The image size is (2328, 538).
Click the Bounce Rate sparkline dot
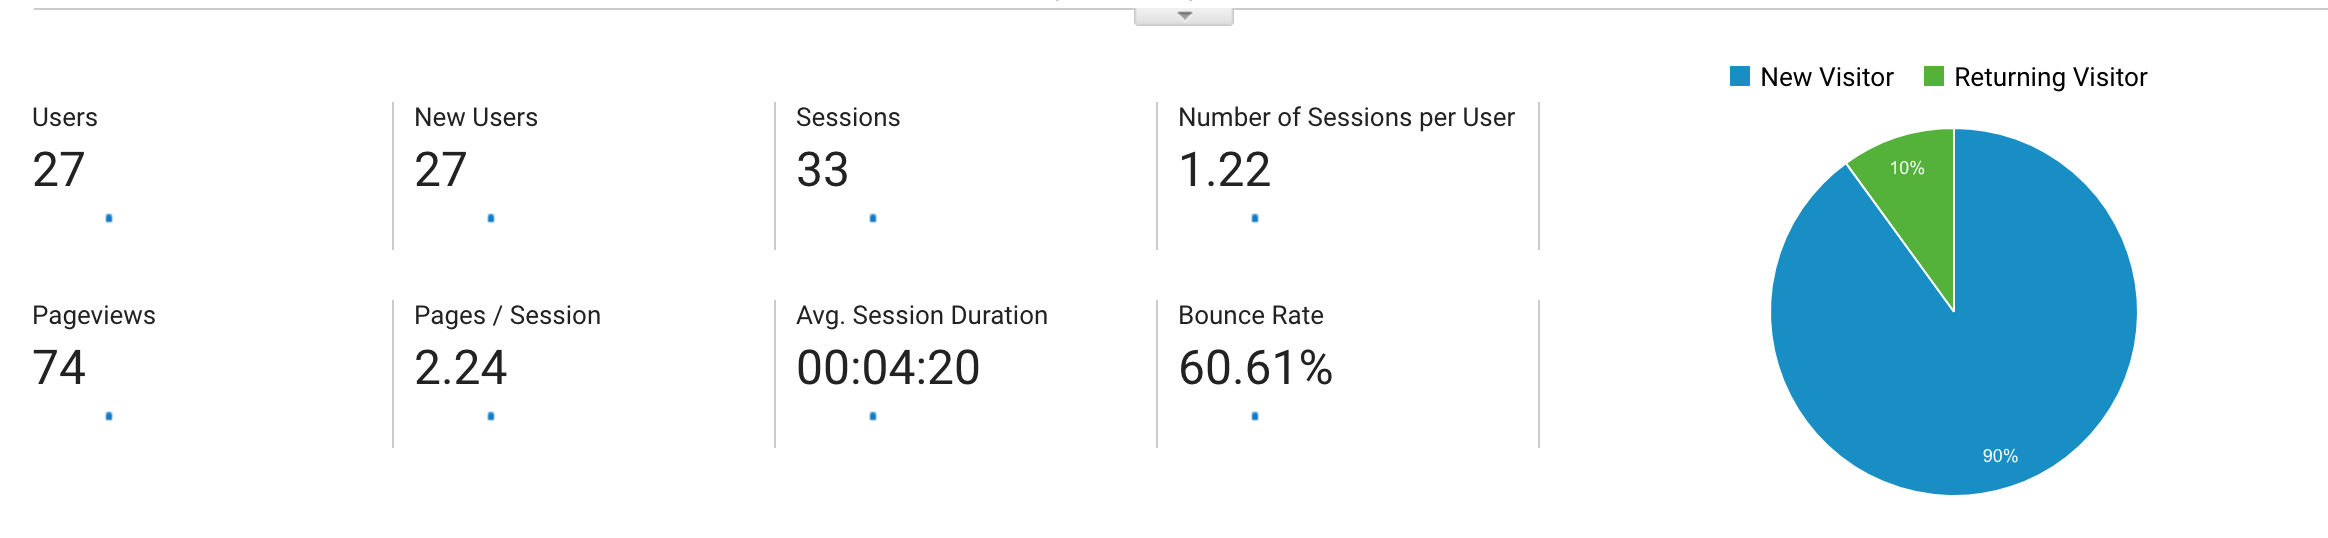(x=1255, y=416)
